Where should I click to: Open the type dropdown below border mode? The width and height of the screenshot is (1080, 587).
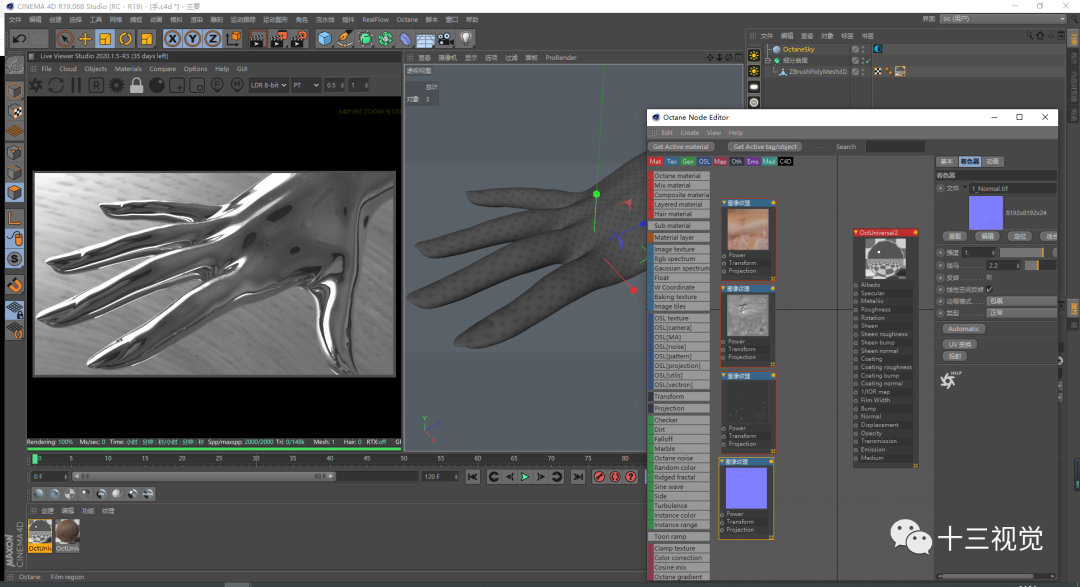click(x=1021, y=313)
